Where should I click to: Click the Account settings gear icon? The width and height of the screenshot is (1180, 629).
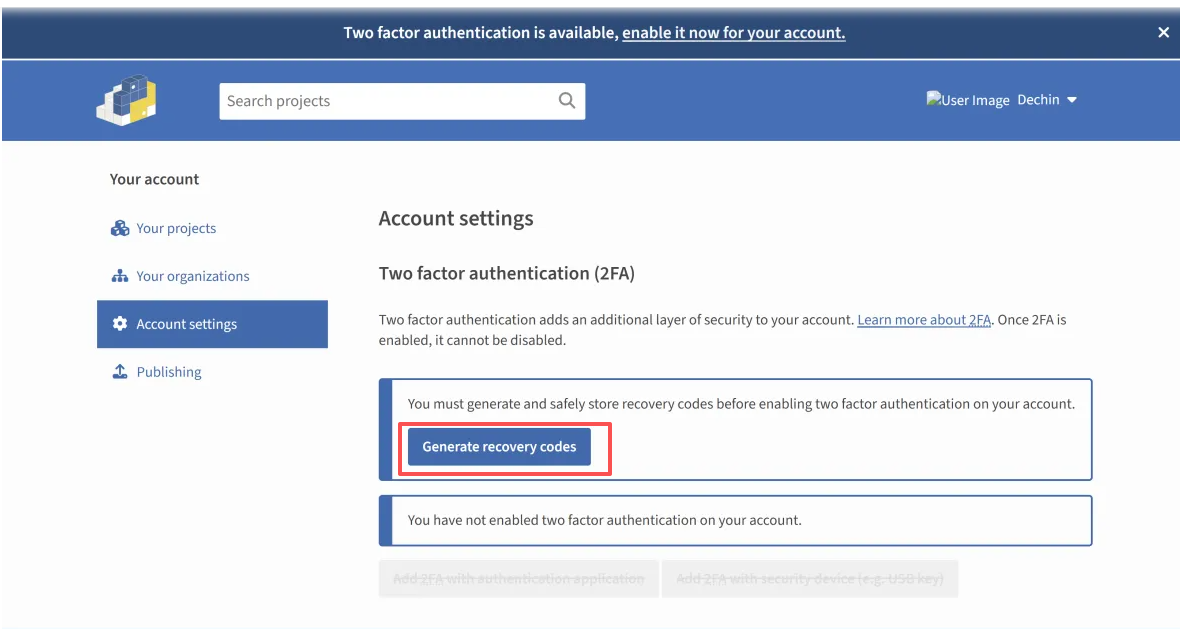click(120, 324)
